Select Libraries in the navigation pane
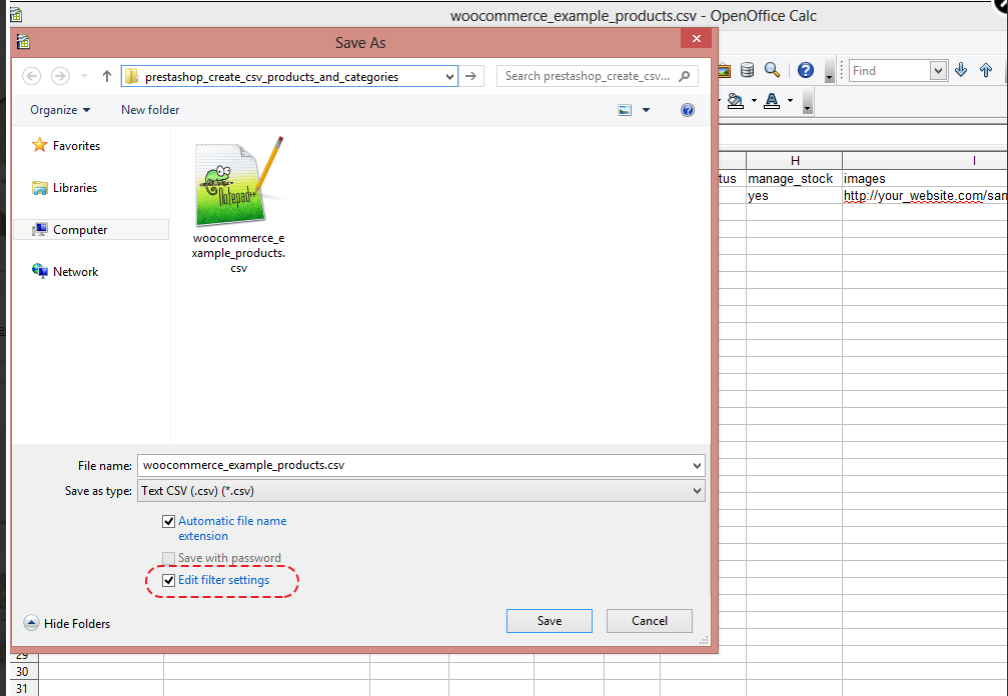 click(65, 188)
